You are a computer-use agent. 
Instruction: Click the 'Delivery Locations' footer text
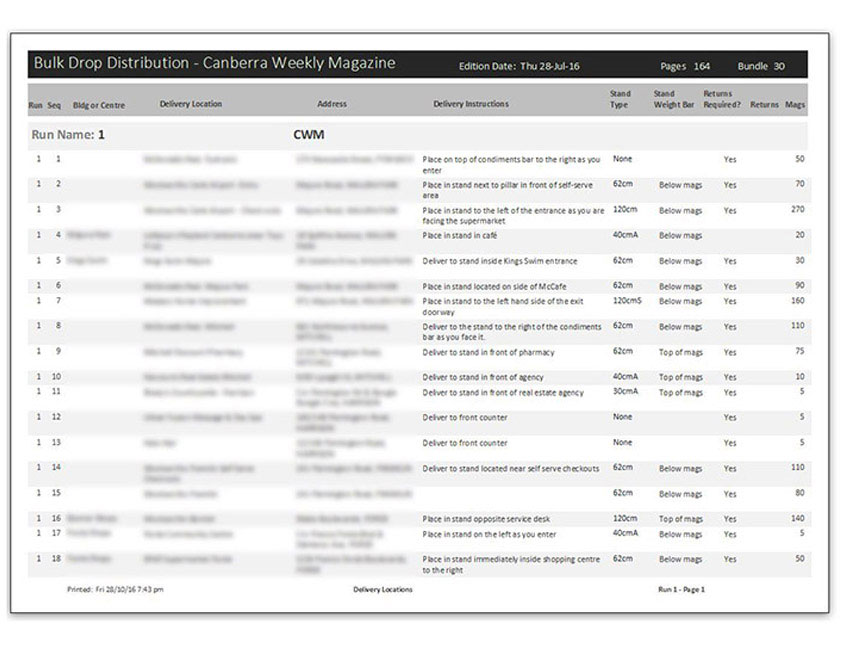(383, 589)
